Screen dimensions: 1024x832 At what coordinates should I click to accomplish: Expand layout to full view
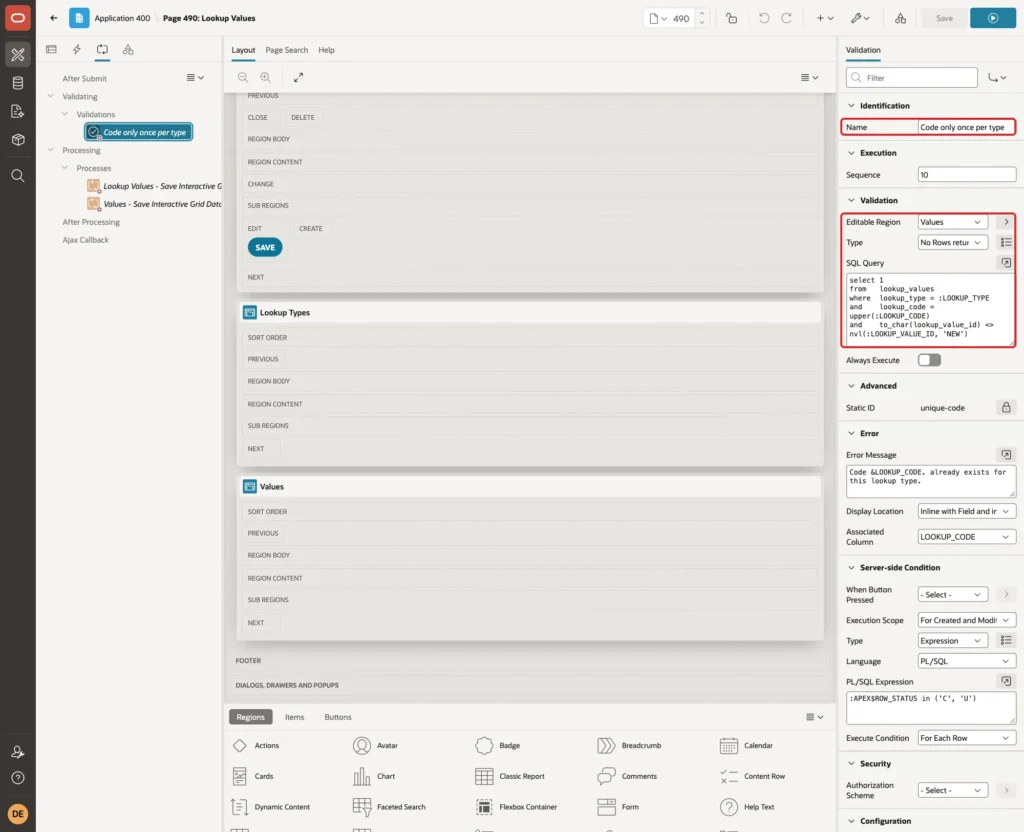click(x=298, y=77)
